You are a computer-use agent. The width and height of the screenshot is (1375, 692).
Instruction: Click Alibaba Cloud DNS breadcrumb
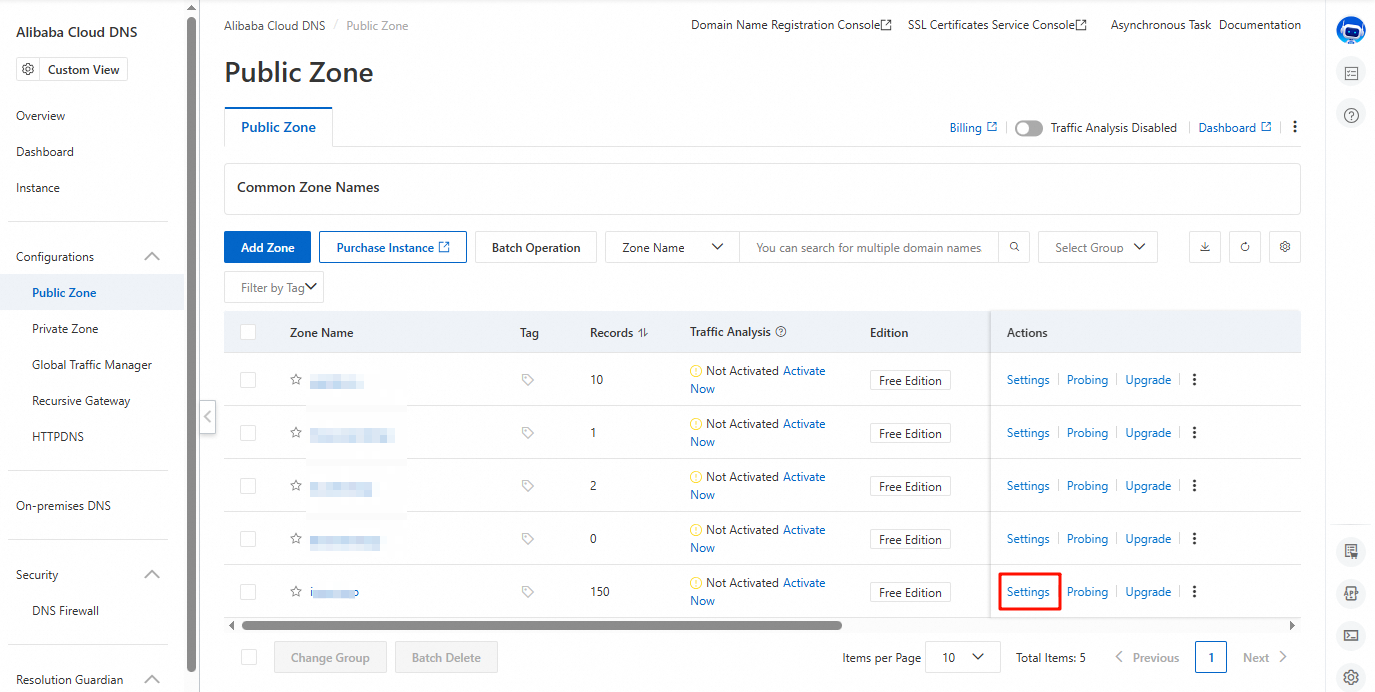point(274,25)
